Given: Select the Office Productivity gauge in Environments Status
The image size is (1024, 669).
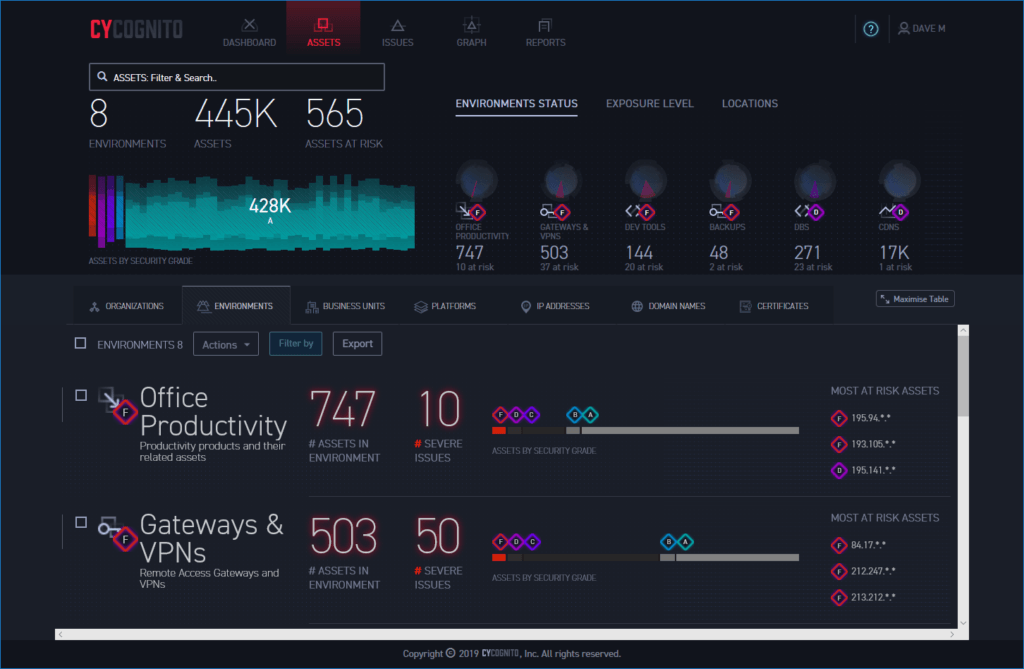Looking at the screenshot, I should 477,180.
